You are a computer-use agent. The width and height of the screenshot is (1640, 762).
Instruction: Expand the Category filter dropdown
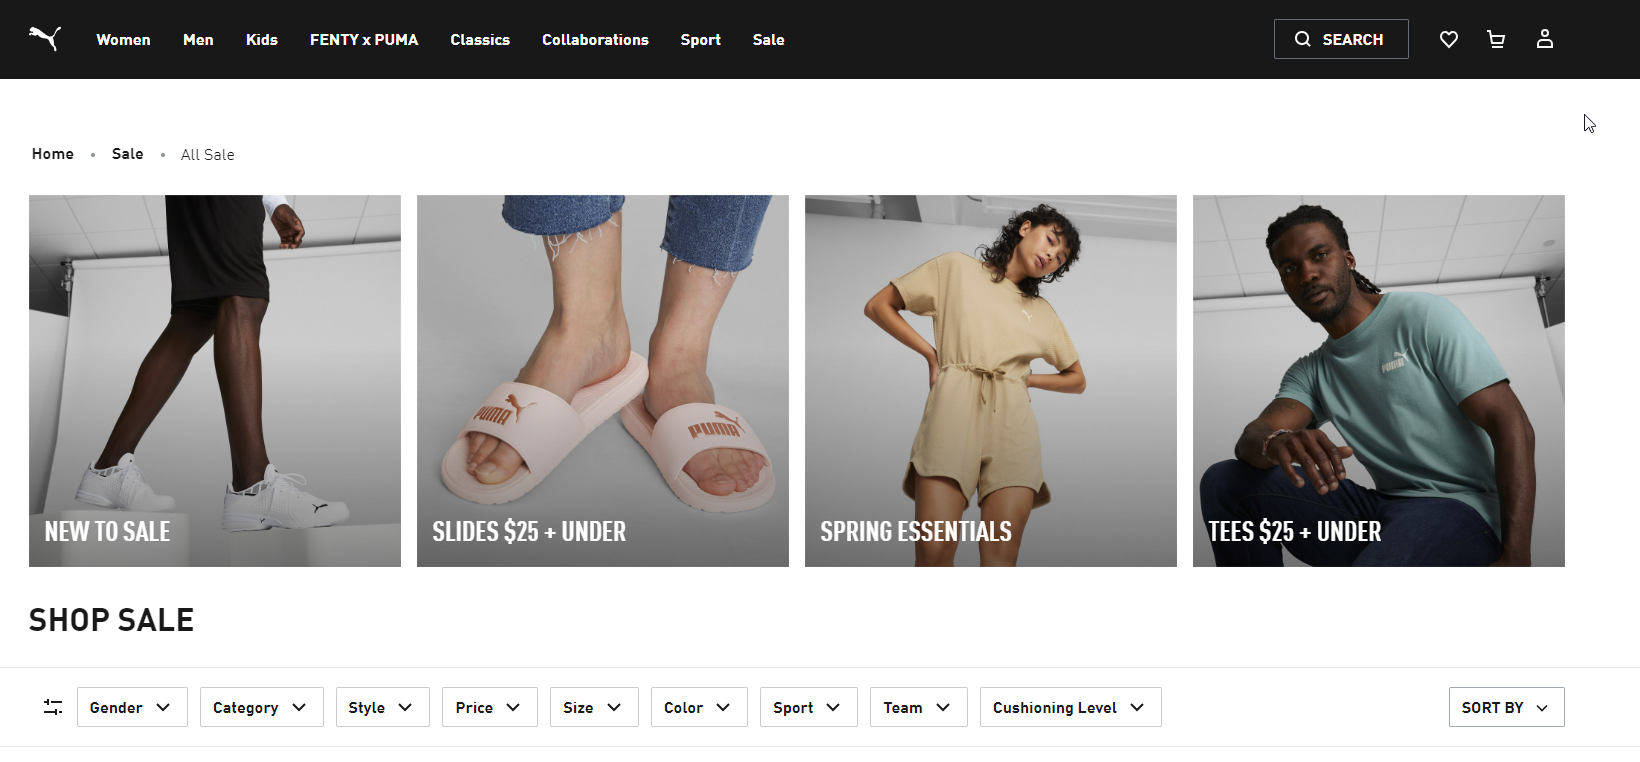click(261, 707)
